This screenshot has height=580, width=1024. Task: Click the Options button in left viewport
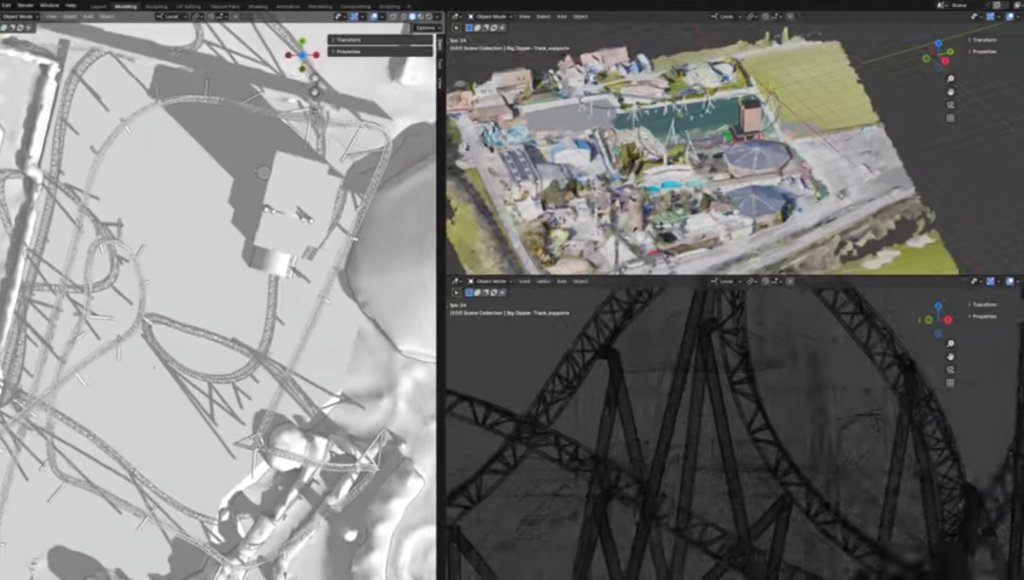[x=425, y=28]
